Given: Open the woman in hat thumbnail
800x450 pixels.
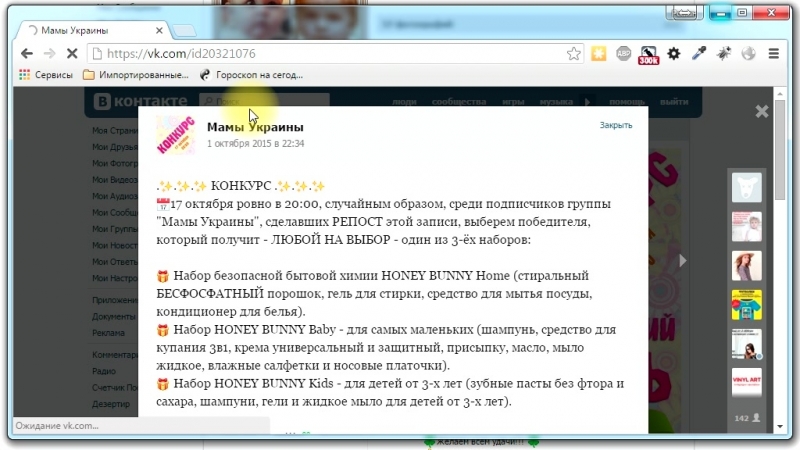Looking at the screenshot, I should [746, 265].
